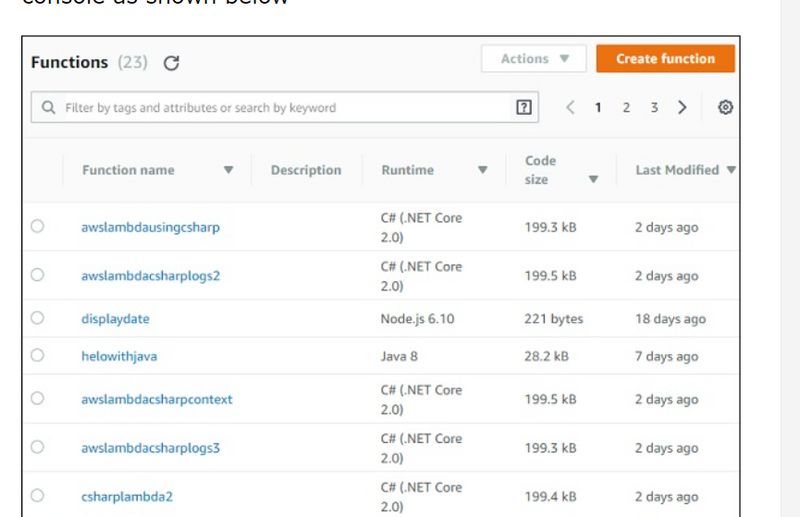
Task: Sort by Function name arrow
Action: (x=228, y=170)
